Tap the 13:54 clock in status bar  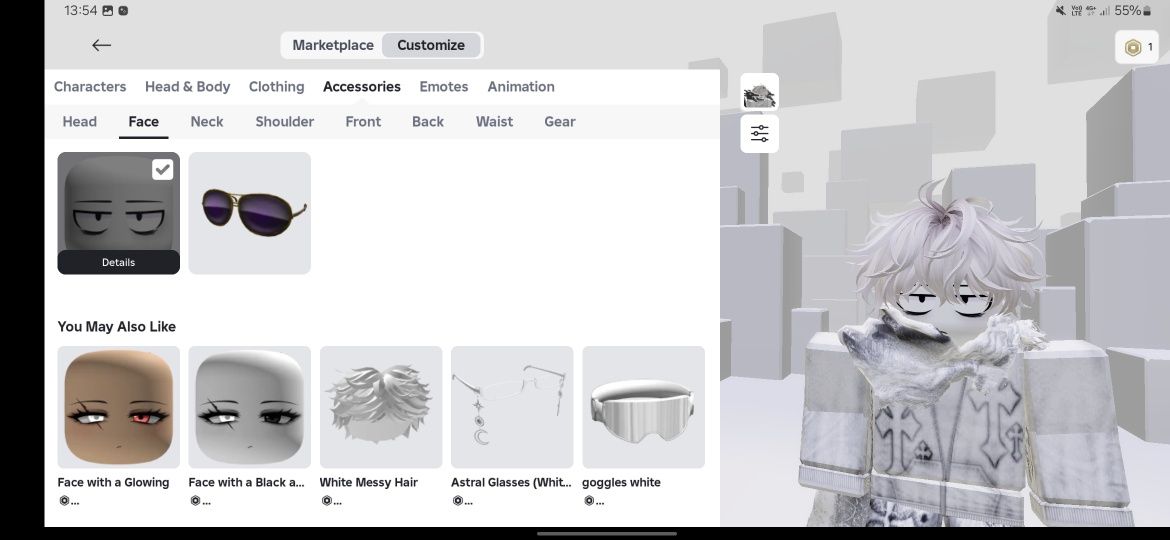[x=81, y=10]
